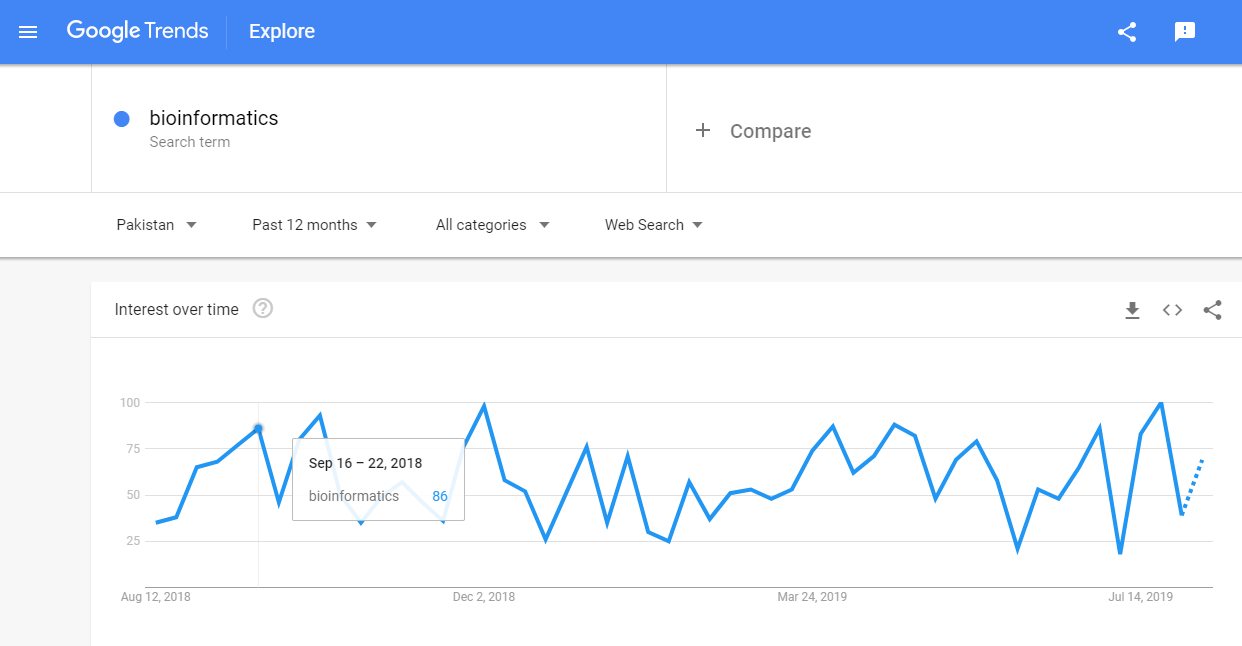Click the Google Trends logo
The image size is (1242, 646).
137,31
